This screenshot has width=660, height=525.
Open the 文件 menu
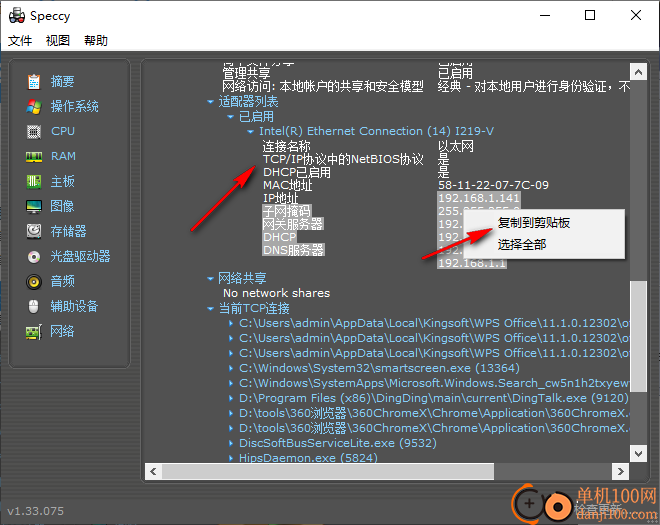[20, 41]
